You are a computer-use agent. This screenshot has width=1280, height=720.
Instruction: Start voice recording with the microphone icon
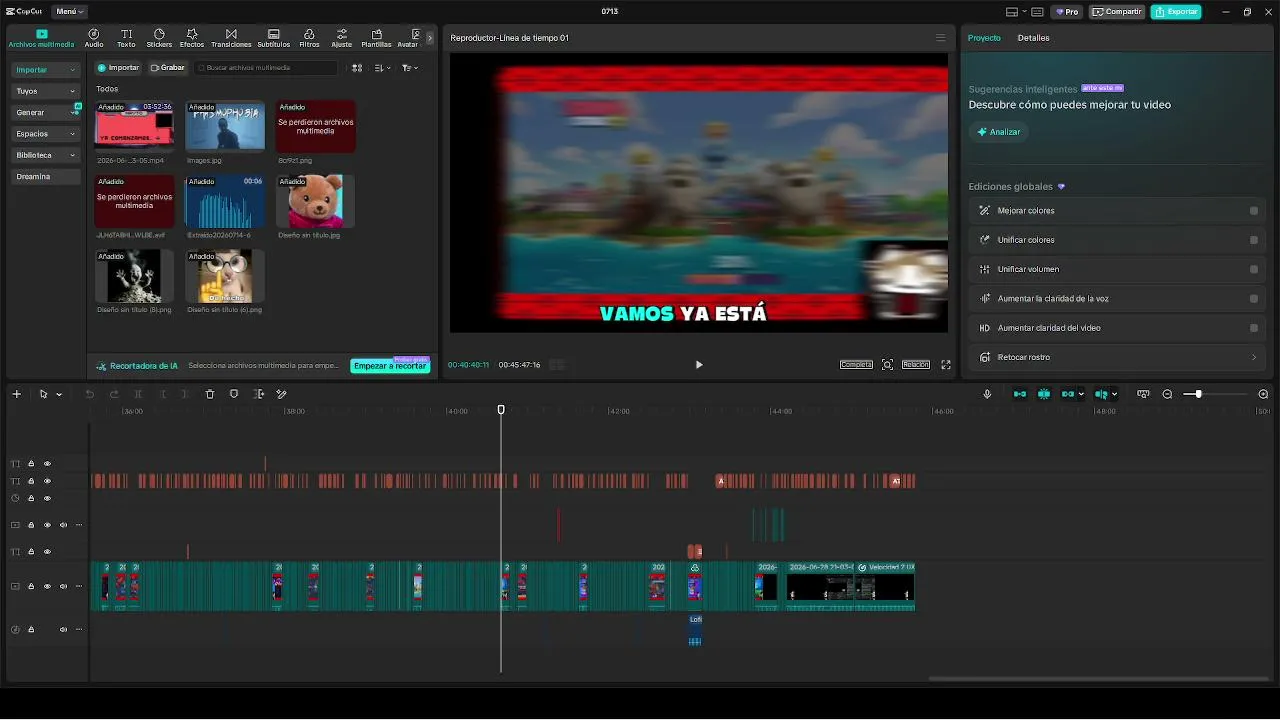[987, 394]
